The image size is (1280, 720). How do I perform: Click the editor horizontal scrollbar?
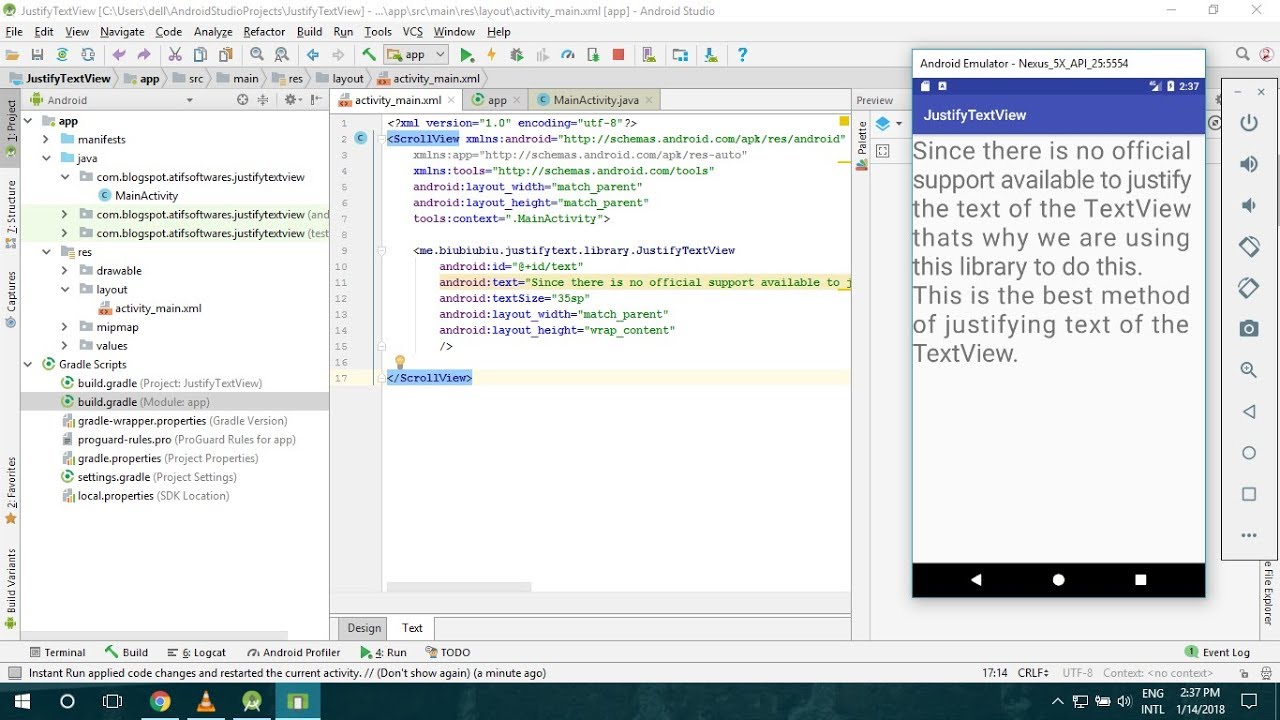click(458, 587)
